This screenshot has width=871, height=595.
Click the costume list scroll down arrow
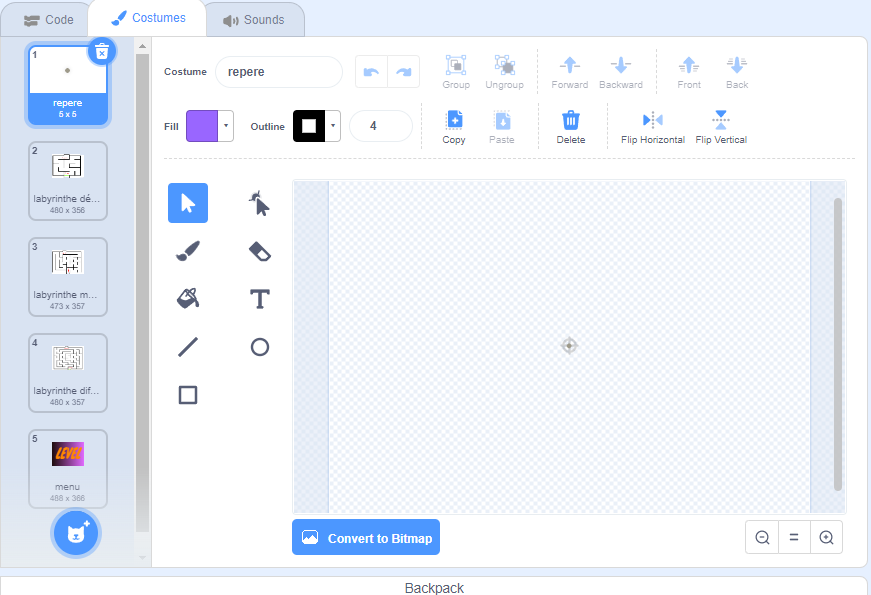click(x=142, y=557)
